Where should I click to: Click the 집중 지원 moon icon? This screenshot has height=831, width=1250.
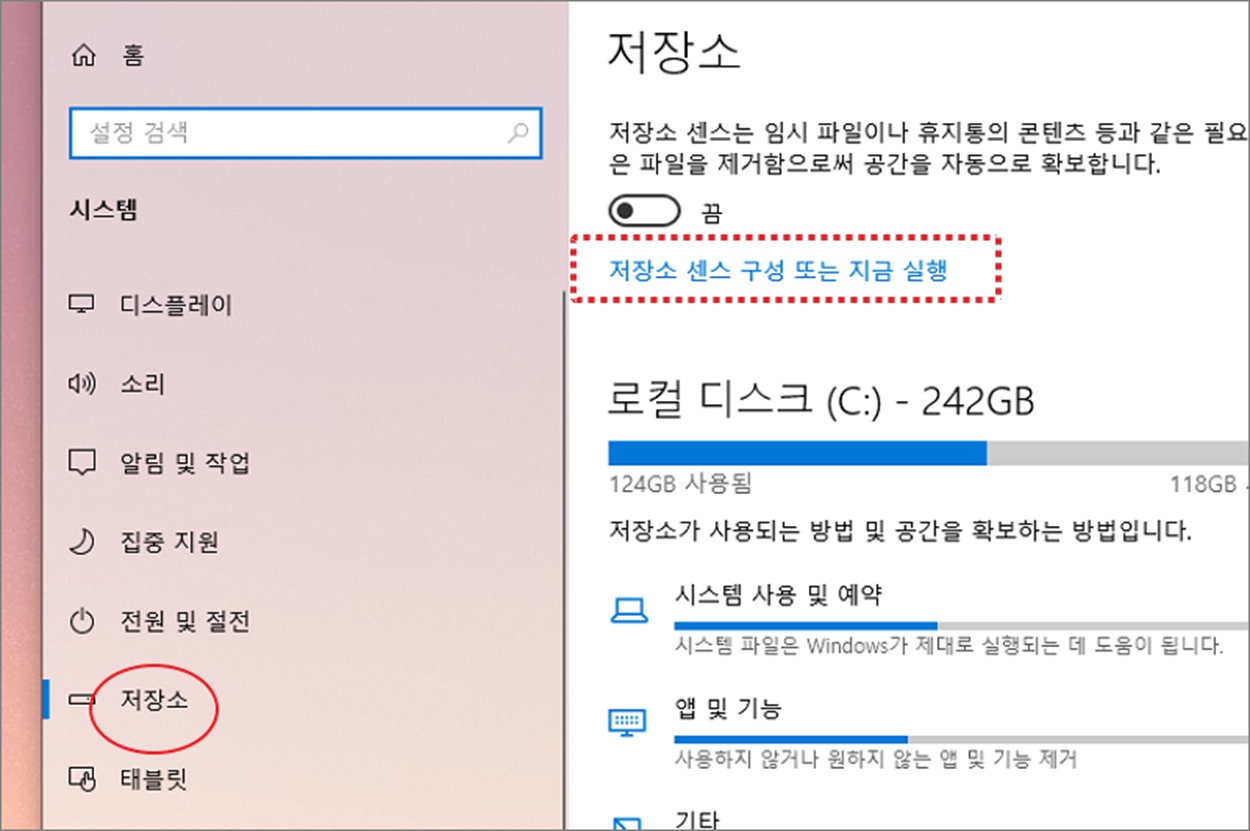(81, 542)
